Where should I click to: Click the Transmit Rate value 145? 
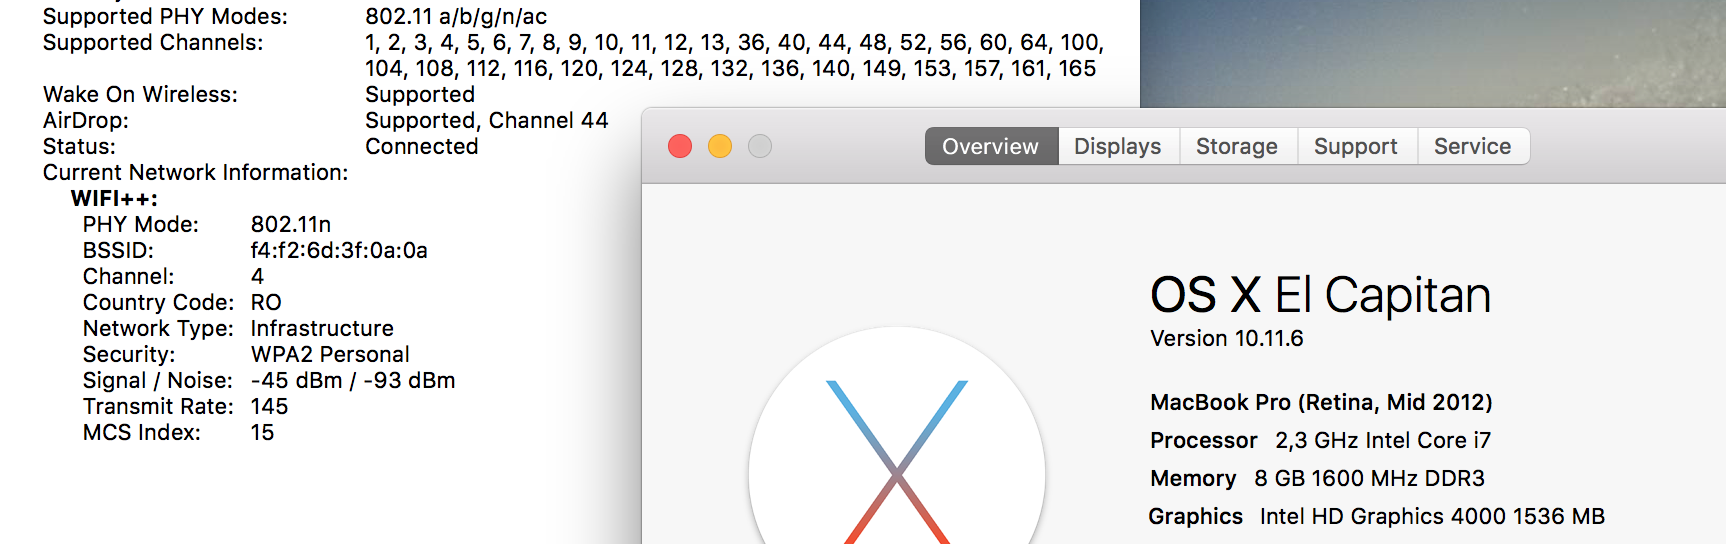(x=269, y=406)
